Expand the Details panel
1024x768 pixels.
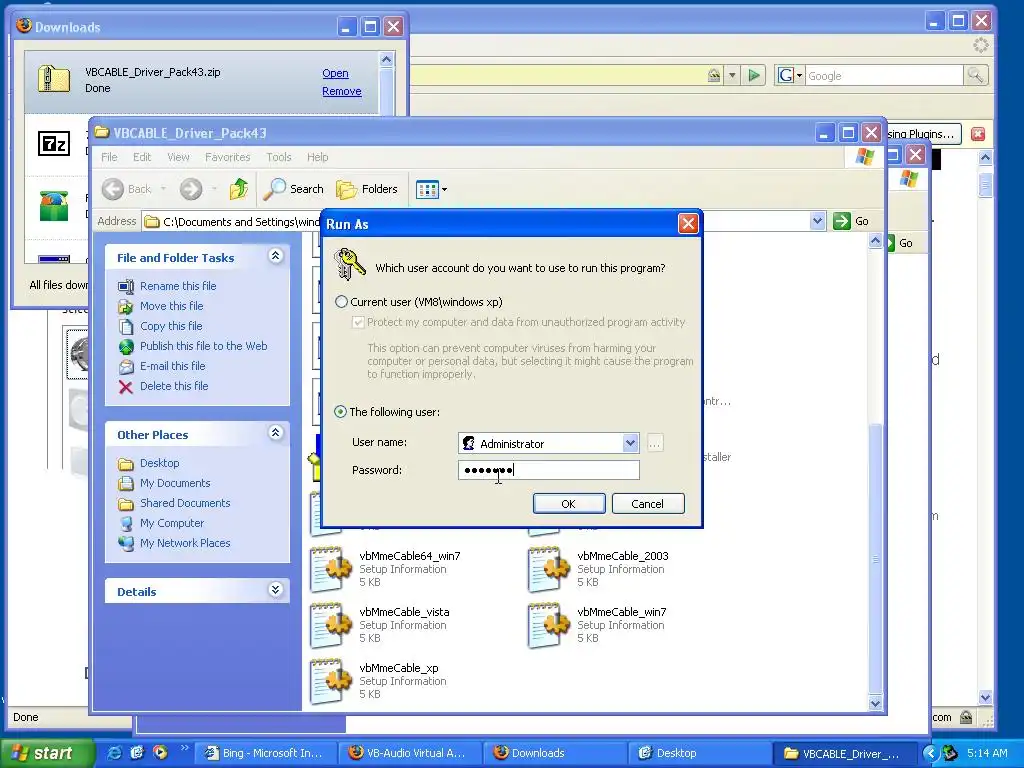tap(276, 590)
